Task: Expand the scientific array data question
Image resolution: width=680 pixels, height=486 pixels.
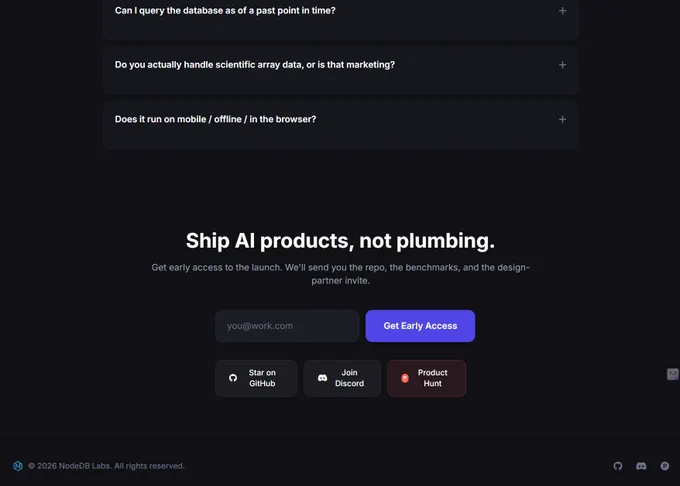Action: tap(562, 65)
